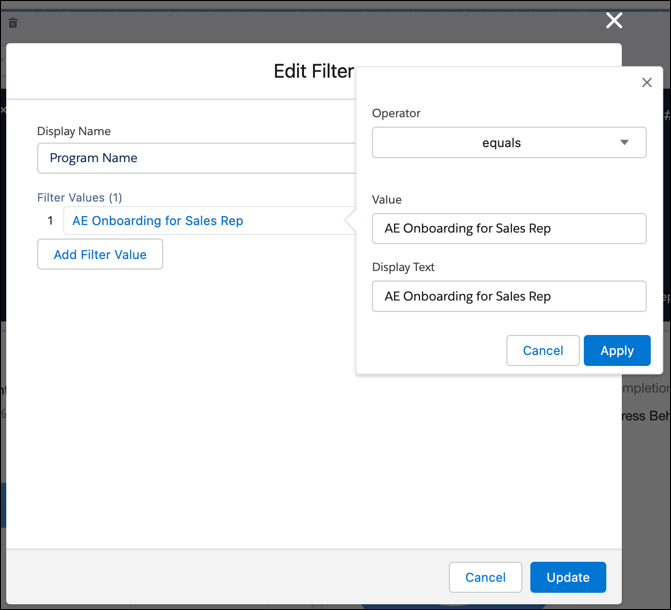Screen dimensions: 671x610
Task: Cancel the Edit Filter dialog
Action: point(485,577)
